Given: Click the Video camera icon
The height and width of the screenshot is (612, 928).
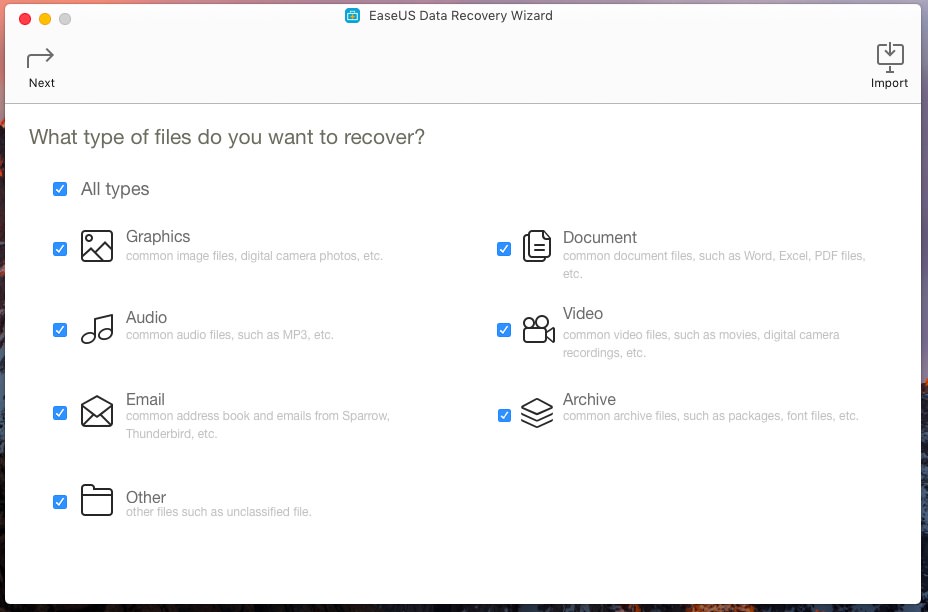Looking at the screenshot, I should click(x=537, y=329).
